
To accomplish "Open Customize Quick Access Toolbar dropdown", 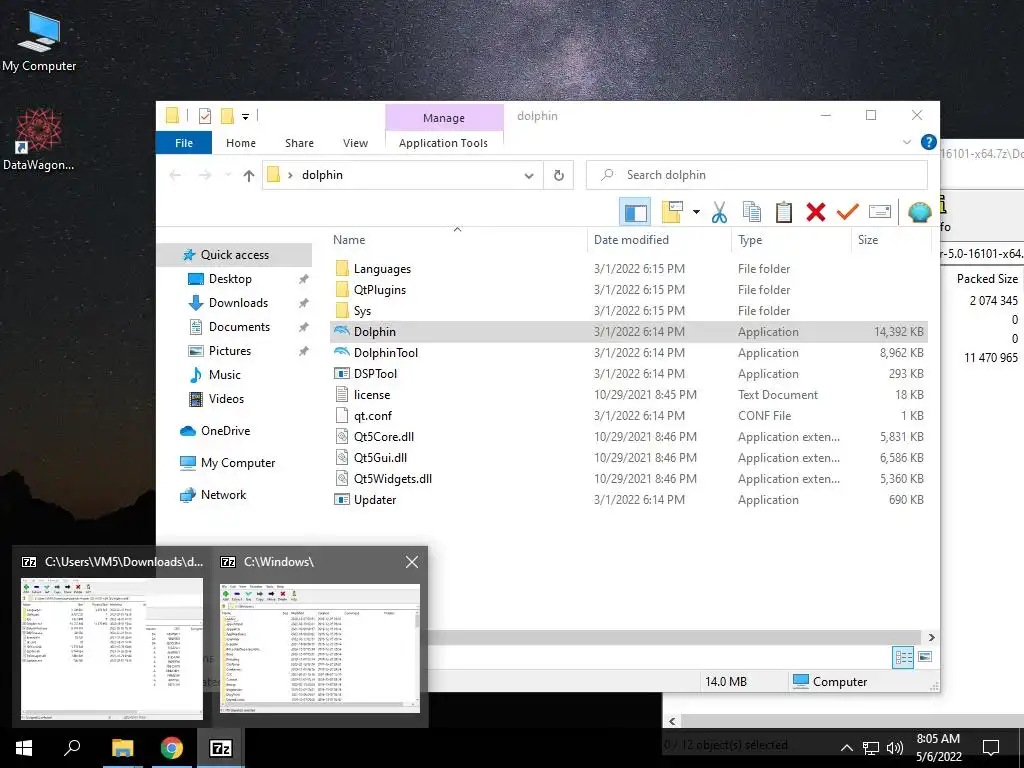I will click(x=246, y=117).
